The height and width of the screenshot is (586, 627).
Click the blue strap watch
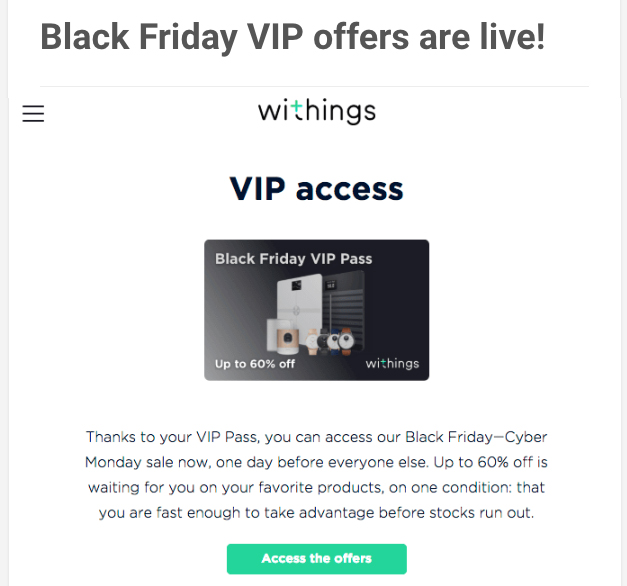333,342
